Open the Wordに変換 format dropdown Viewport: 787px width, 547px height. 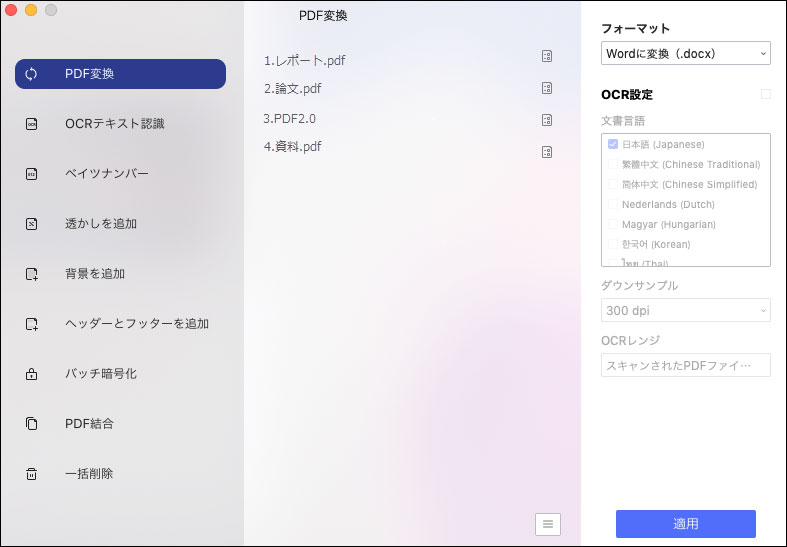(x=686, y=53)
